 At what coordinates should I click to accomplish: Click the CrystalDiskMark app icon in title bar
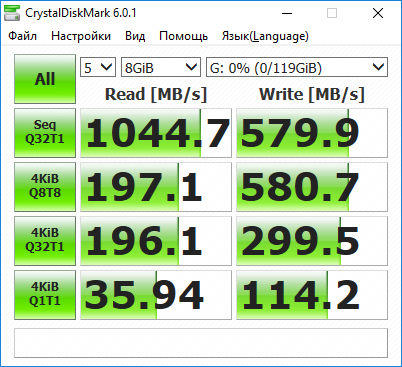(x=12, y=13)
